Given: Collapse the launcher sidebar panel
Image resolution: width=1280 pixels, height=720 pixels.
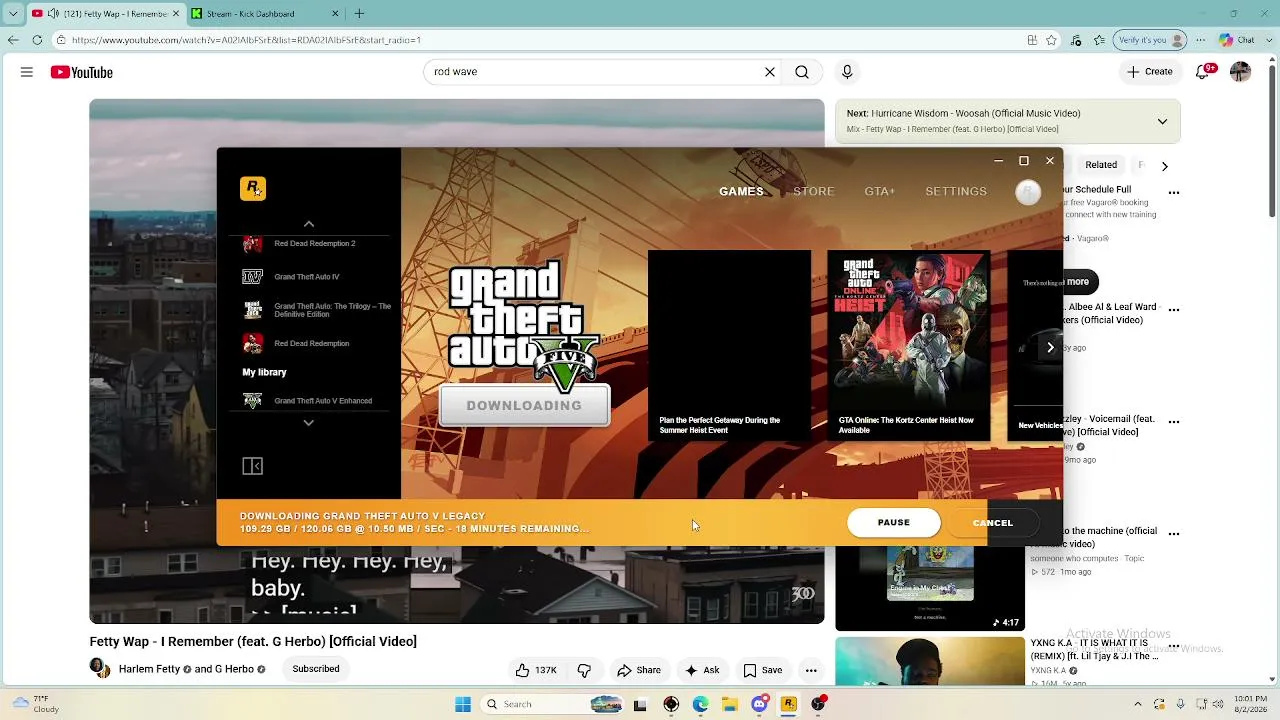Looking at the screenshot, I should [252, 466].
